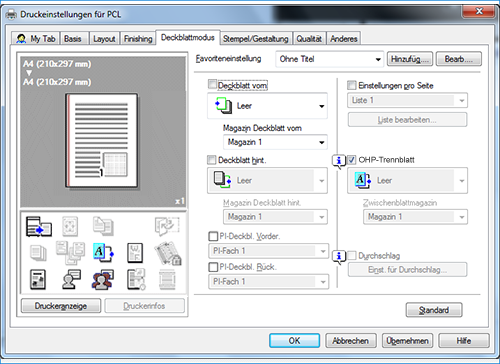The width and height of the screenshot is (500, 364).
Task: Click the greyed header/footer page icon
Action: [x=167, y=279]
